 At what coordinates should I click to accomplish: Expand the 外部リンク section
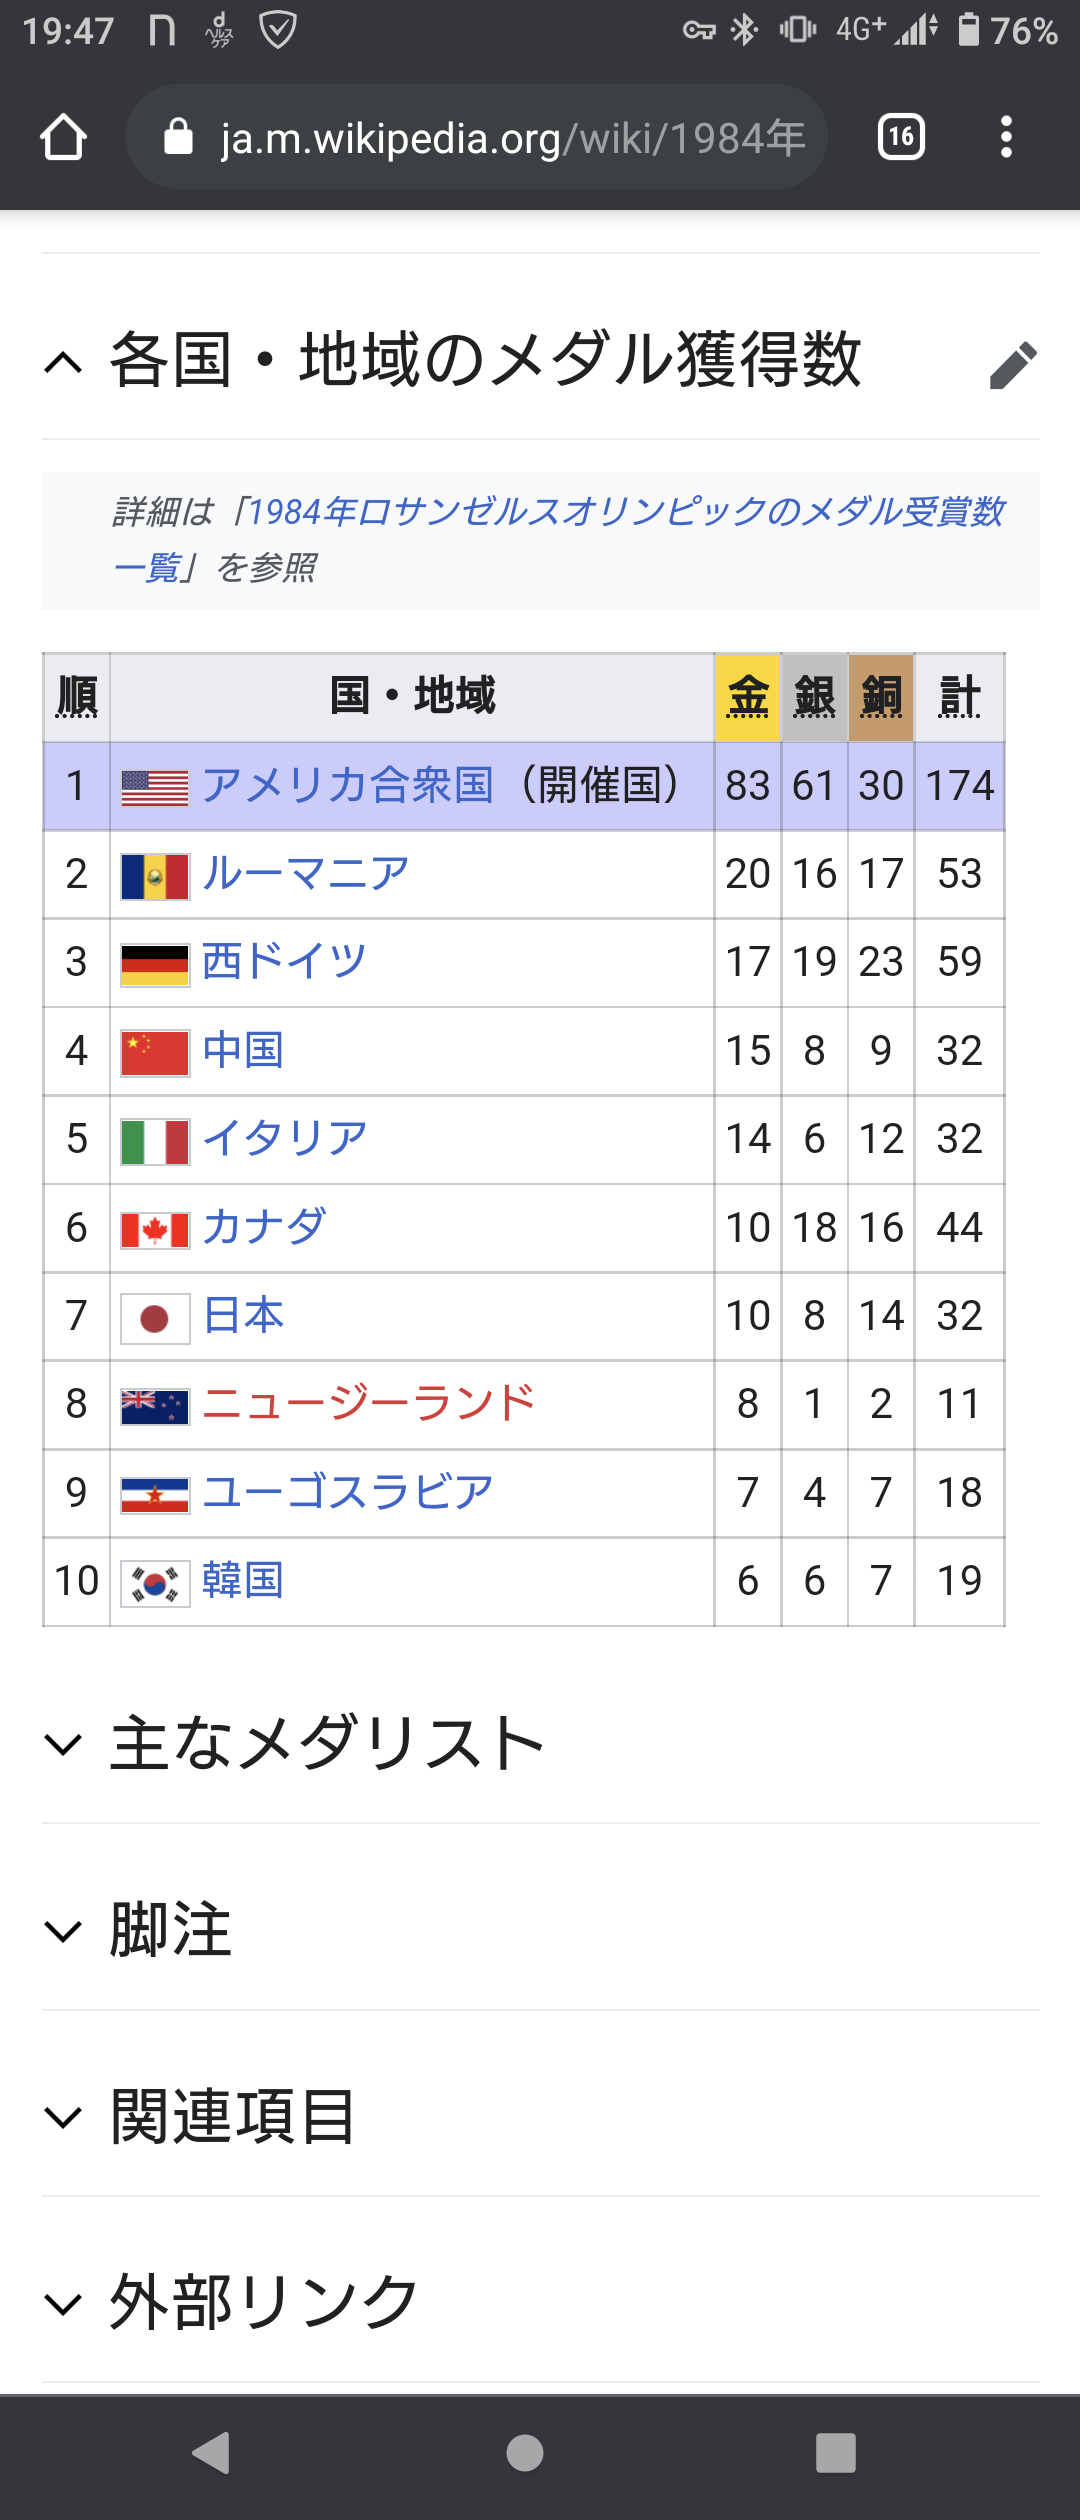pos(64,2303)
